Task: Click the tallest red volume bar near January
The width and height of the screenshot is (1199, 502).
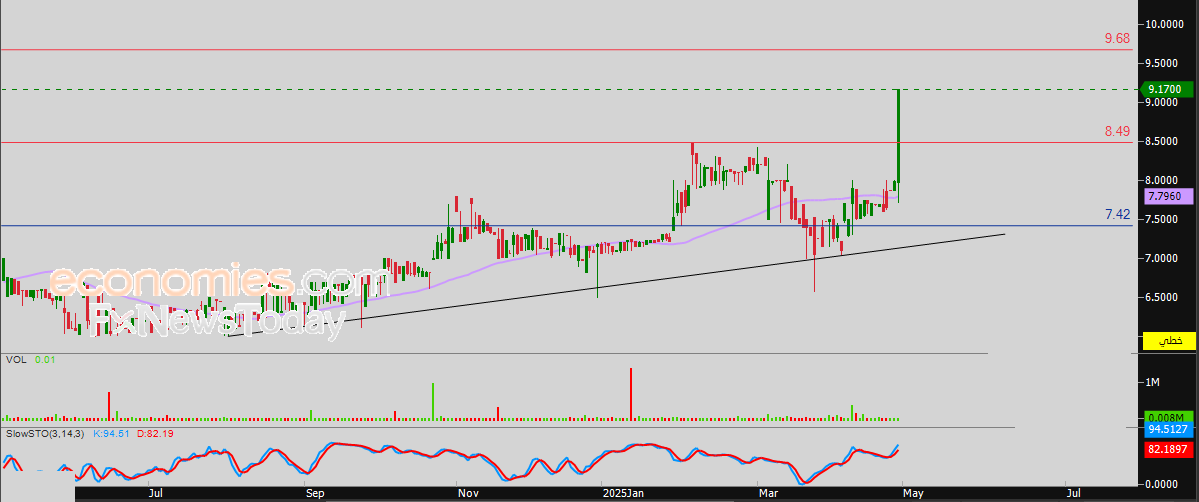Action: tap(631, 394)
